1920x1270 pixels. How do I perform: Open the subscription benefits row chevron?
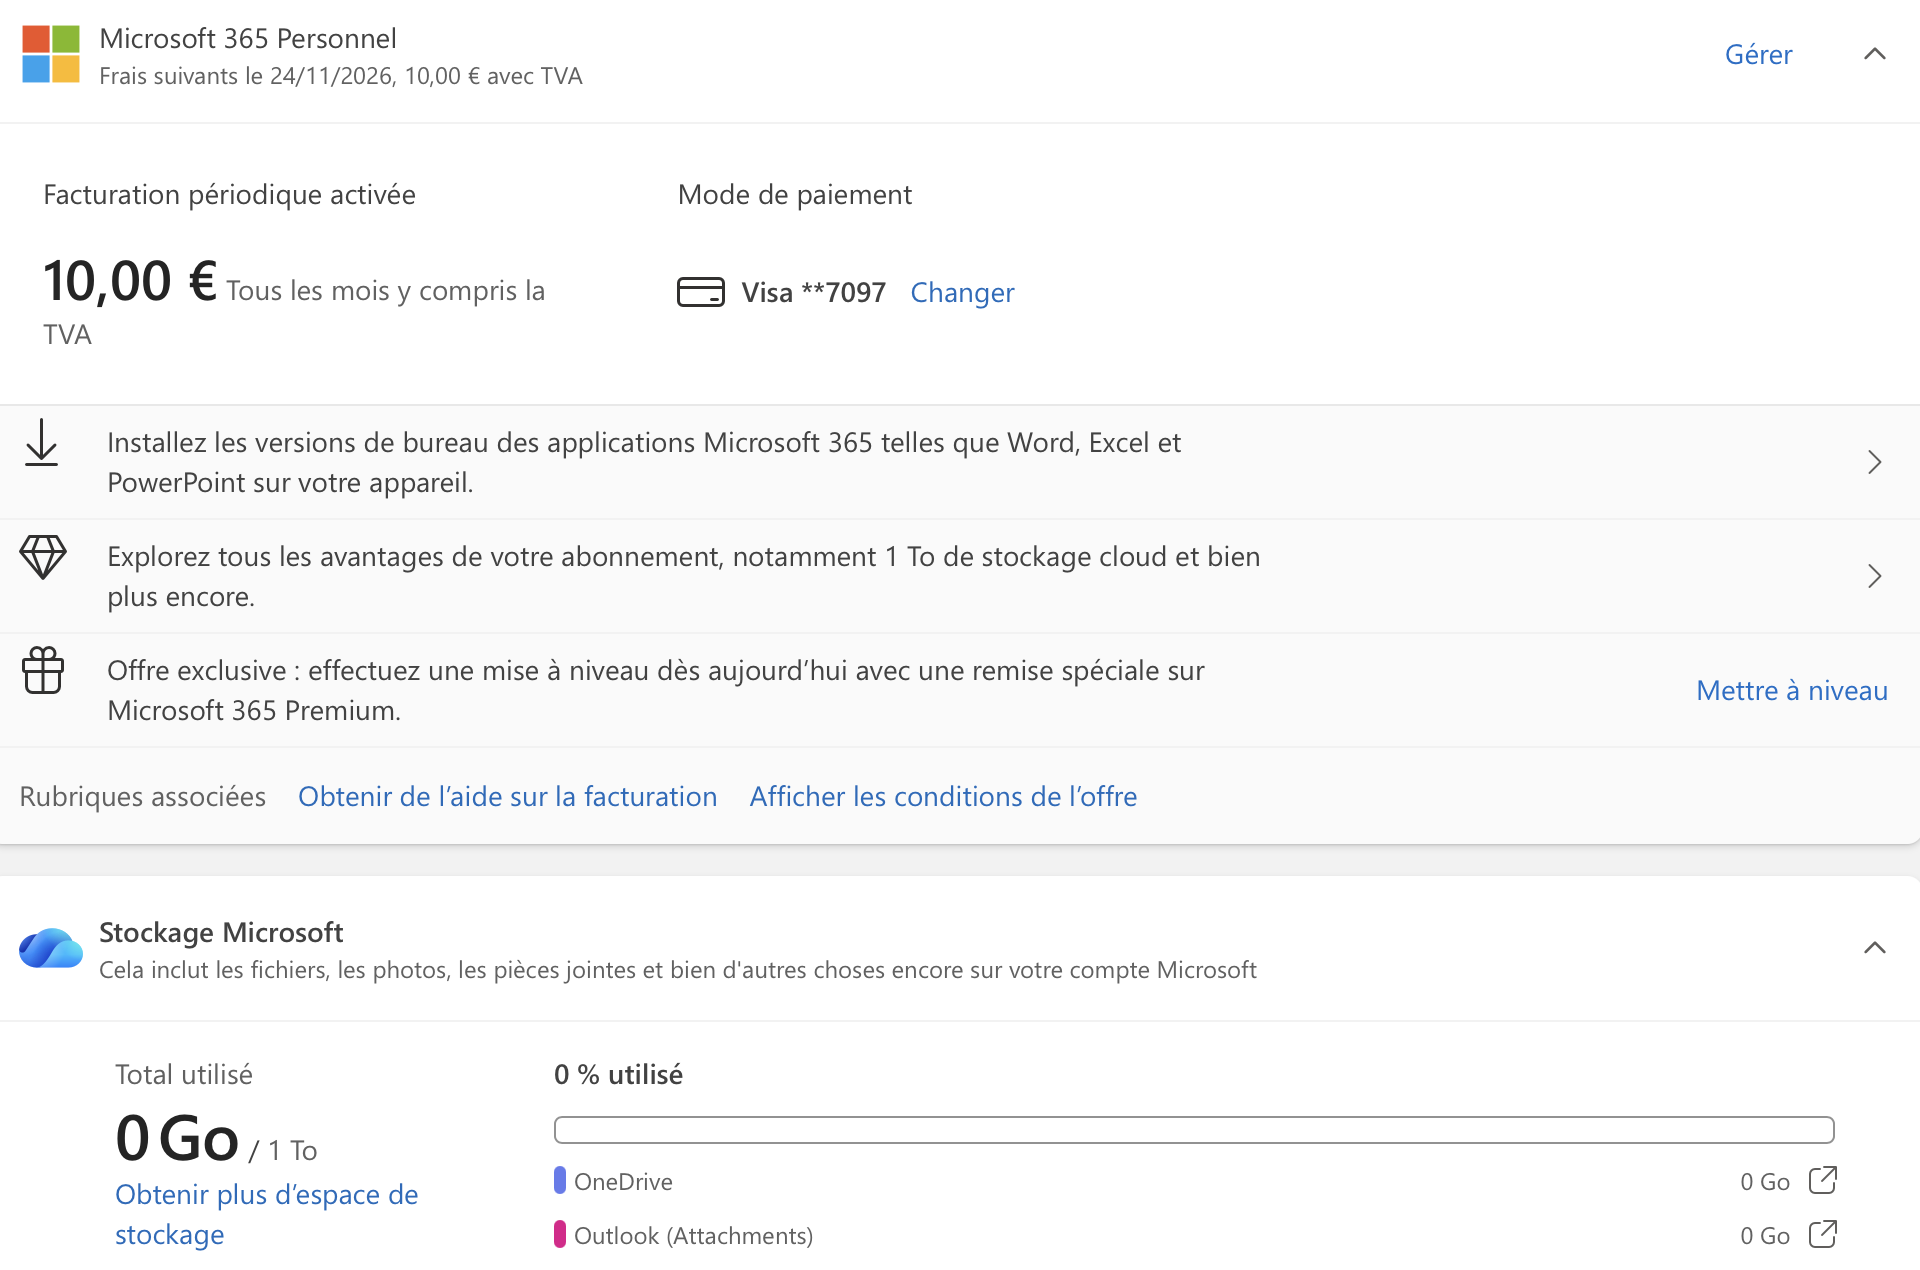1875,576
